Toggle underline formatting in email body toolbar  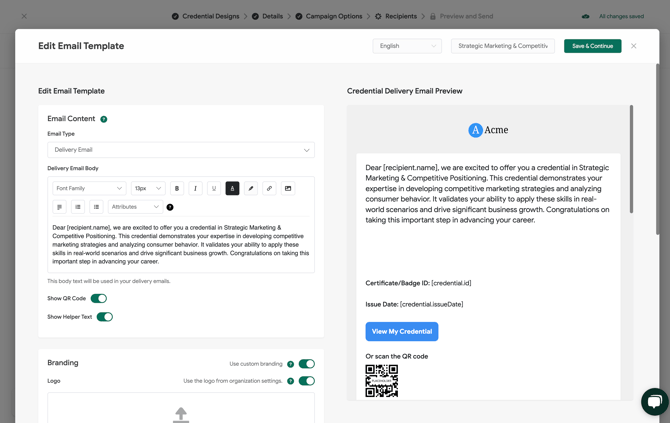click(214, 188)
